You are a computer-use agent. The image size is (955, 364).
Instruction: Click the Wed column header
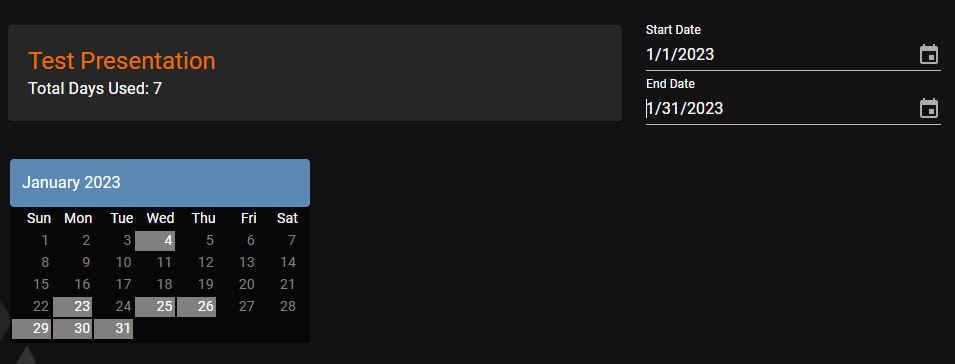pyautogui.click(x=160, y=218)
